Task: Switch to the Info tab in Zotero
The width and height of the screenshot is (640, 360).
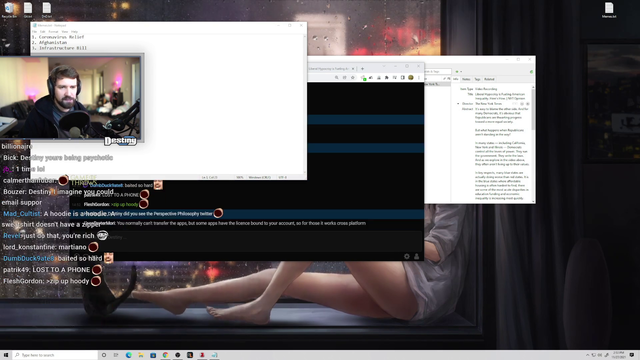Action: (456, 79)
